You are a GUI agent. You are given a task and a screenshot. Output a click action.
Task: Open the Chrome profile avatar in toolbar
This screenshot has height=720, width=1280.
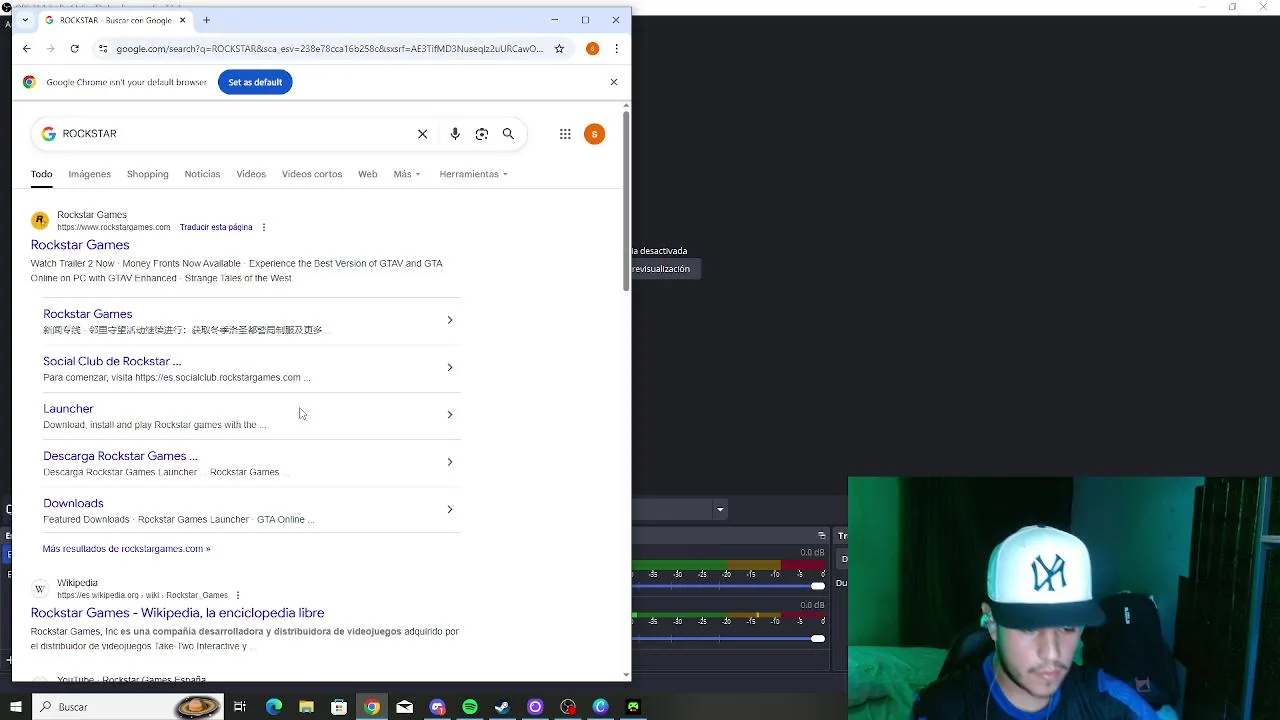pyautogui.click(x=592, y=48)
